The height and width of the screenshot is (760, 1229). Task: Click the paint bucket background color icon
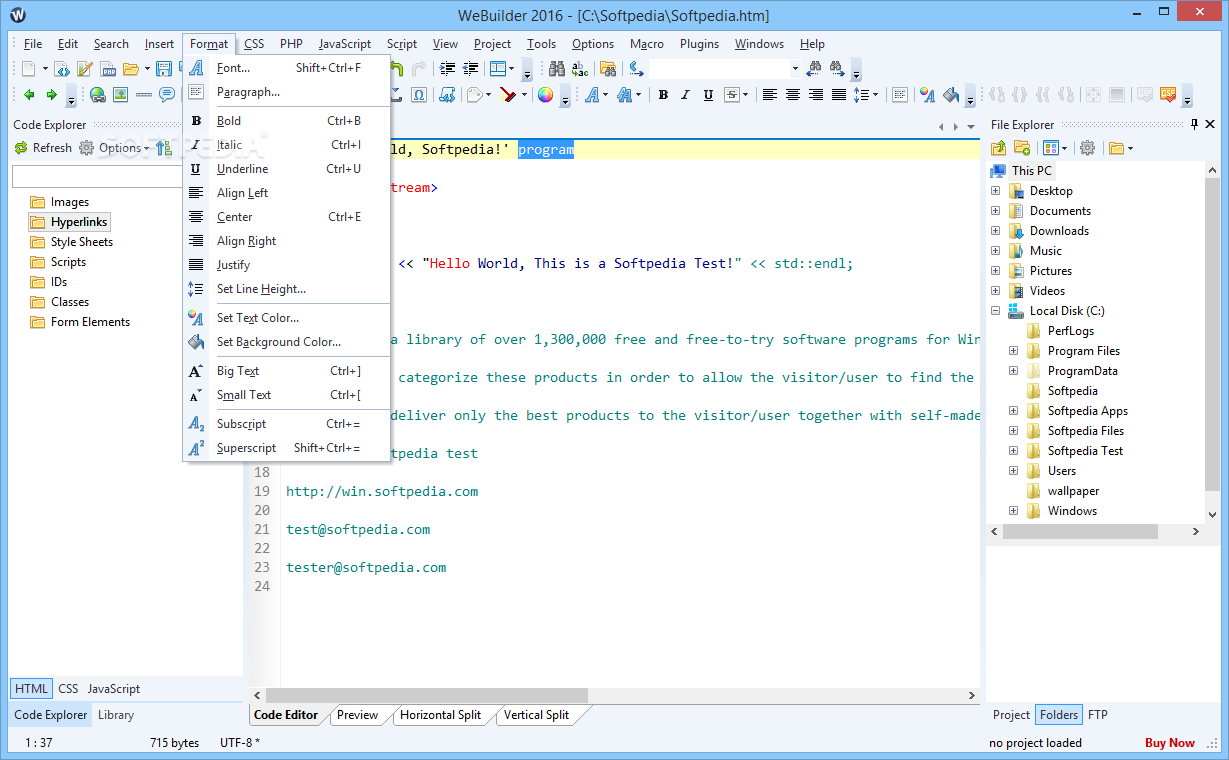click(x=951, y=95)
